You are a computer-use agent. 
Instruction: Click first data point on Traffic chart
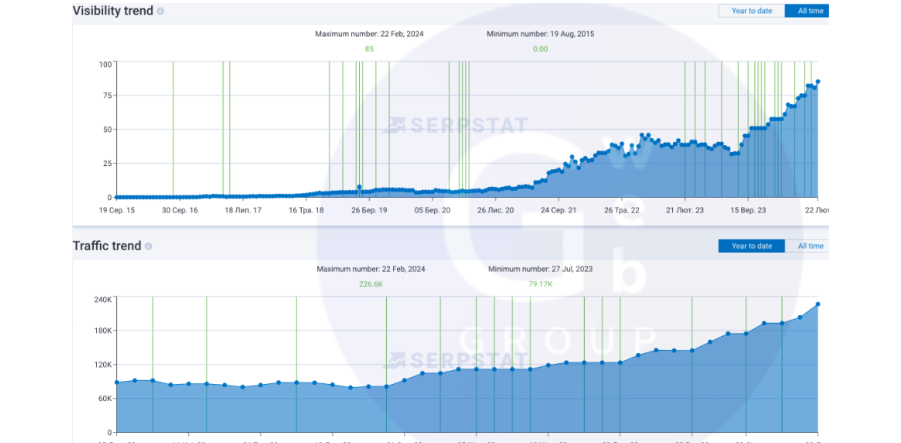pos(116,382)
